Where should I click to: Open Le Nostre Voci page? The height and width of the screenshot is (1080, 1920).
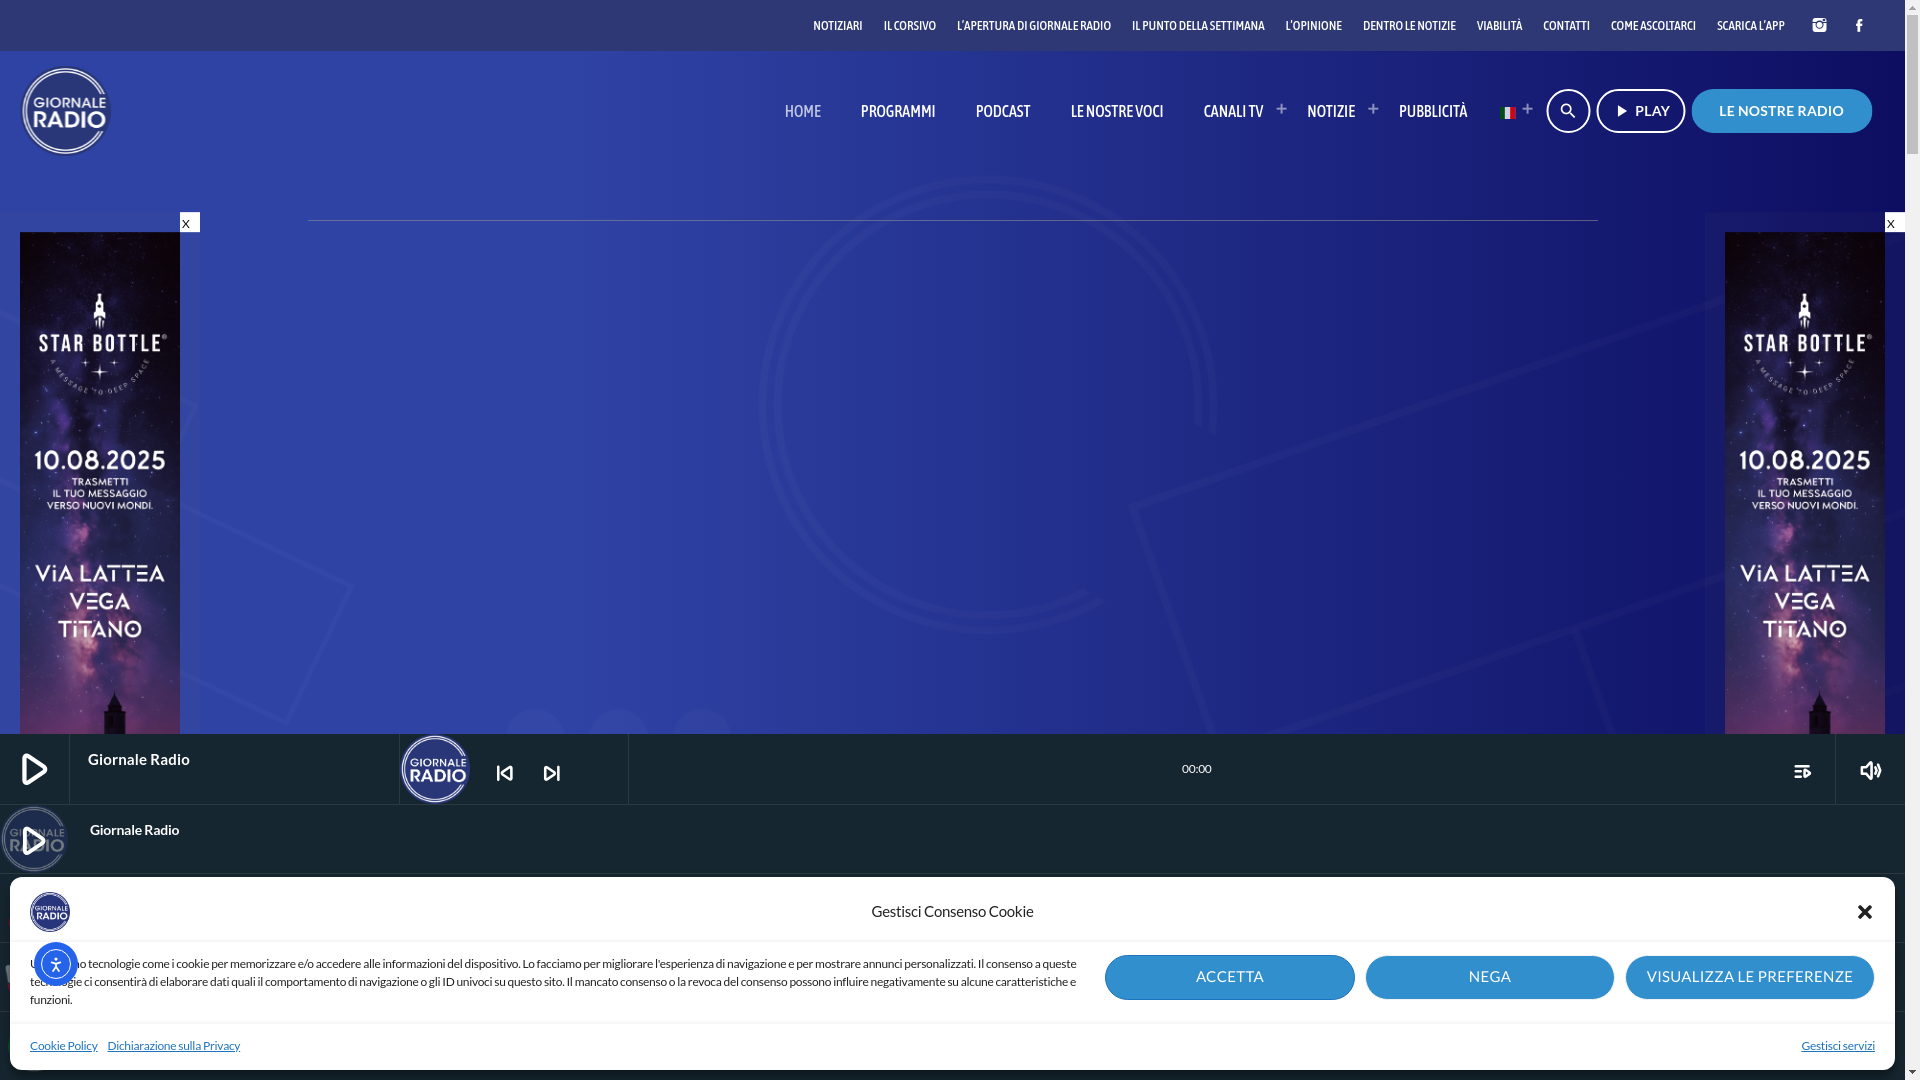point(1117,111)
